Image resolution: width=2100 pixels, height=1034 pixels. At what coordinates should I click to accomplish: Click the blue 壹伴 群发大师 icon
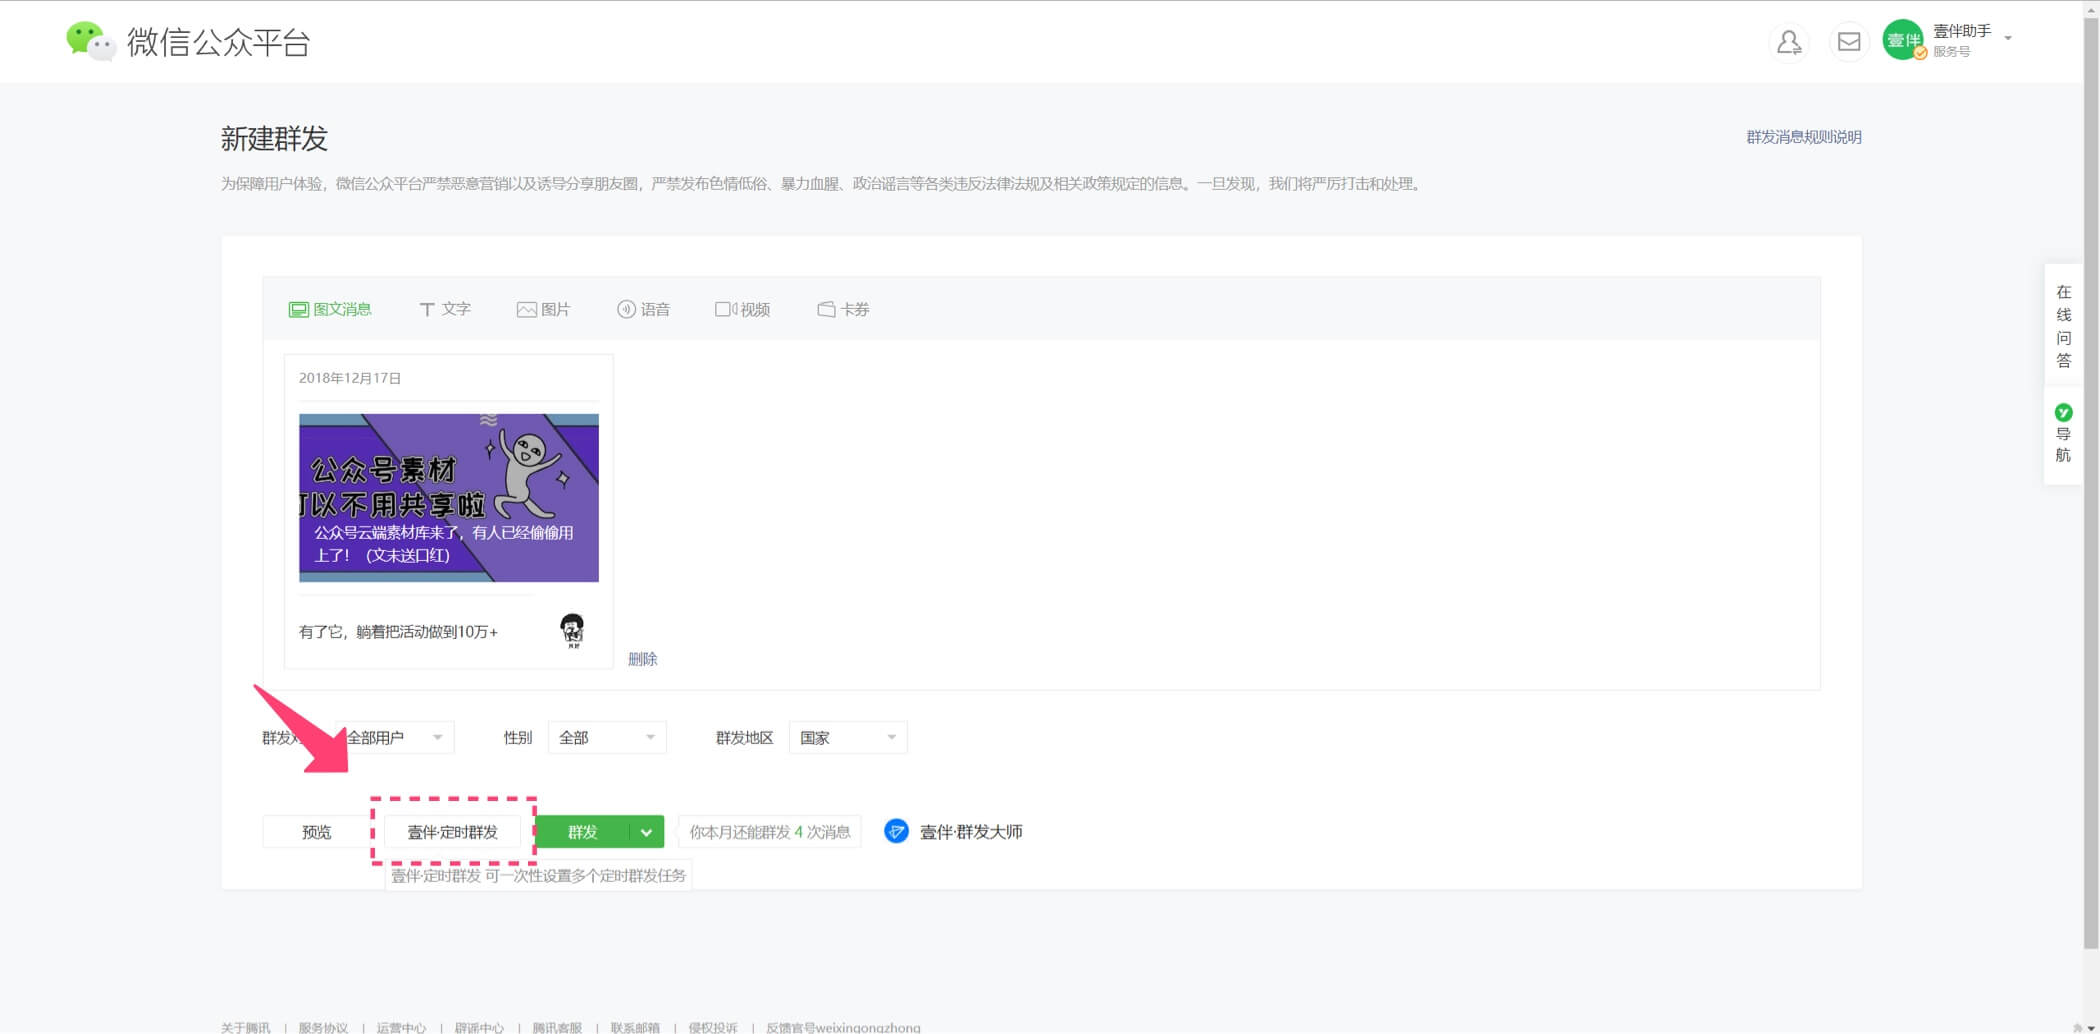click(x=896, y=831)
